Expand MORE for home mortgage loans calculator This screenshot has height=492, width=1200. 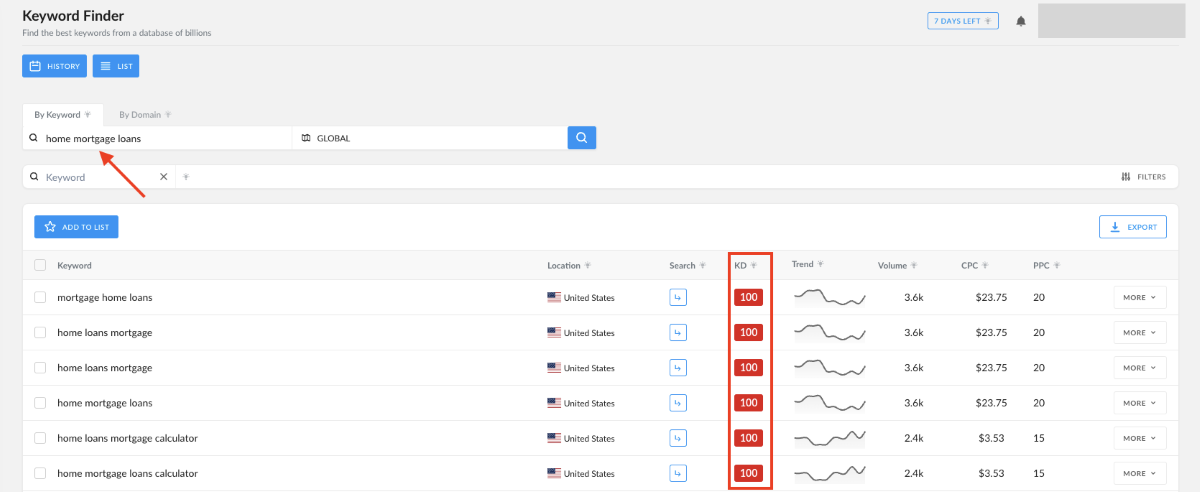pyautogui.click(x=1140, y=473)
